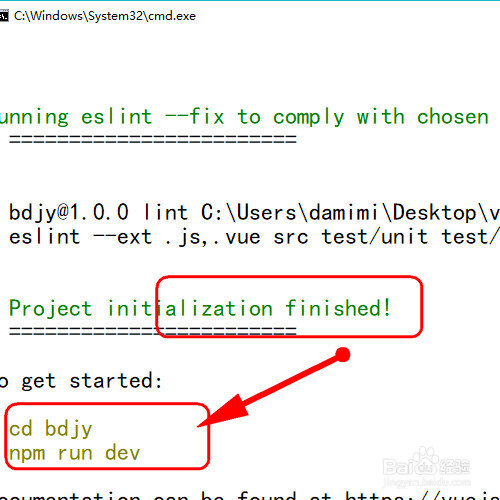The width and height of the screenshot is (500, 500).
Task: Select the 'cd bdjy' command text
Action: 50,429
